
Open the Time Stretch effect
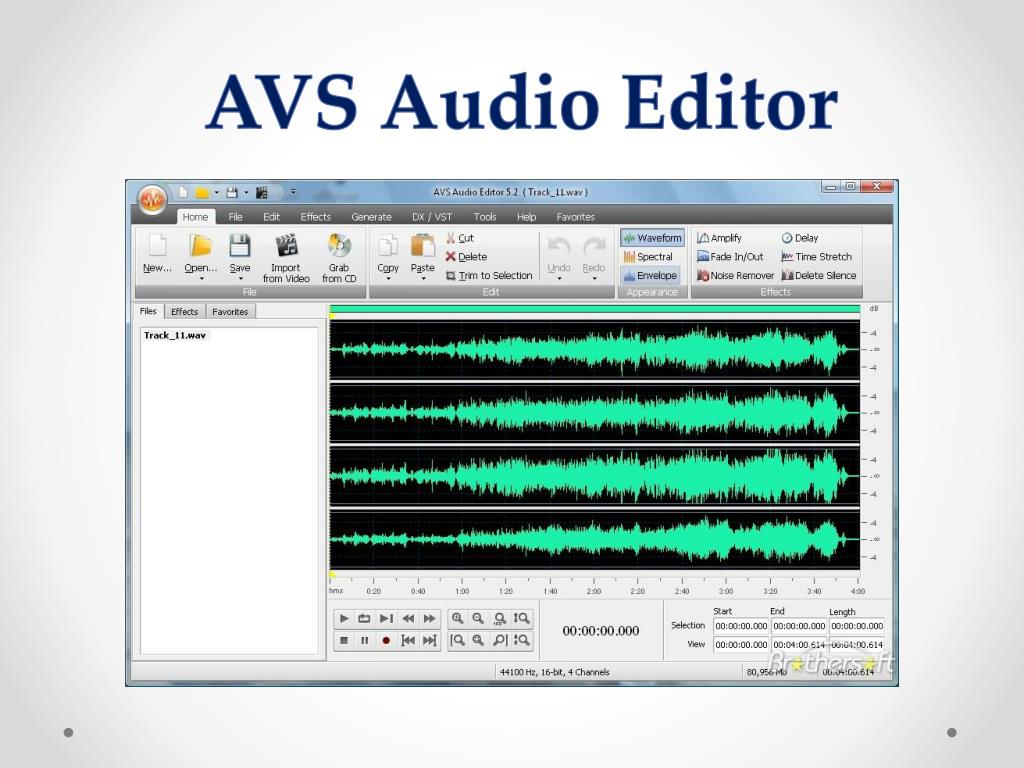[x=817, y=257]
